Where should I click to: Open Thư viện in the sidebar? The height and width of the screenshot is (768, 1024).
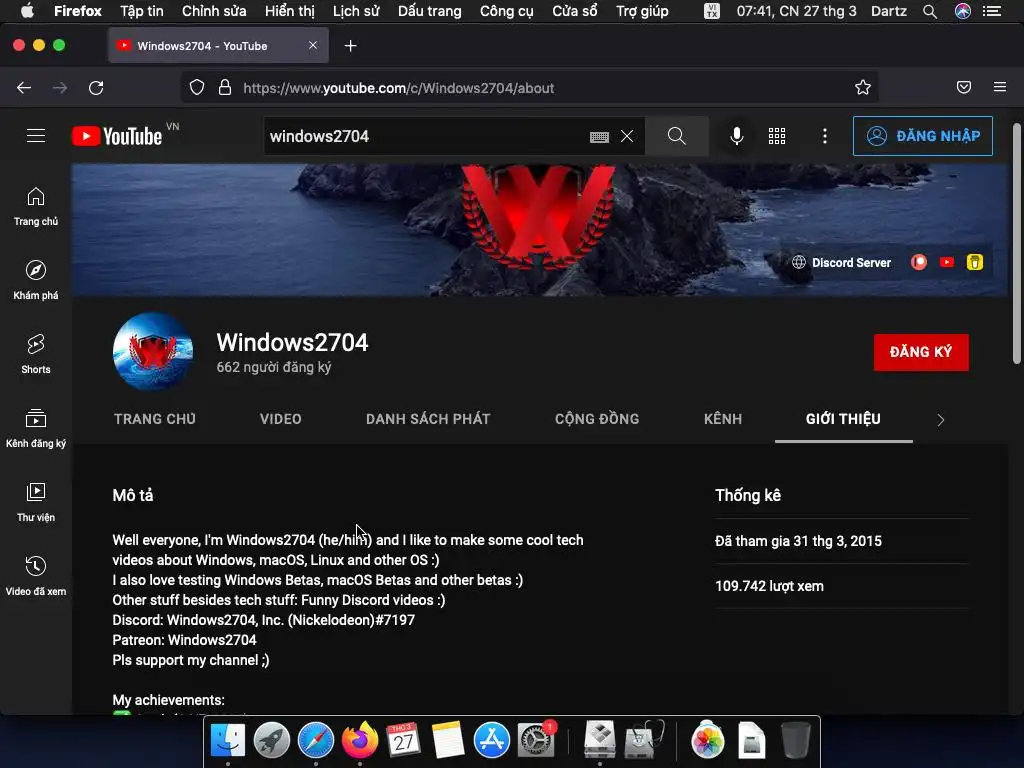pos(36,502)
